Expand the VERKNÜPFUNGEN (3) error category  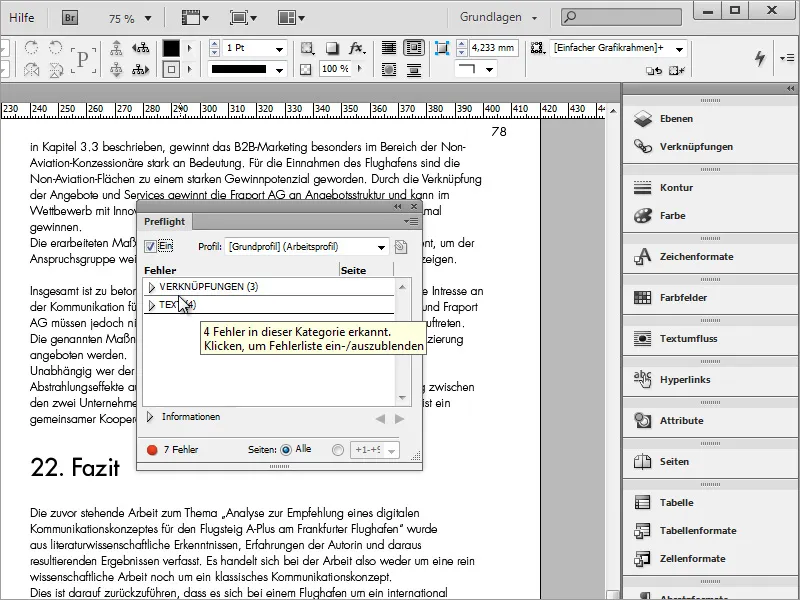[x=152, y=287]
